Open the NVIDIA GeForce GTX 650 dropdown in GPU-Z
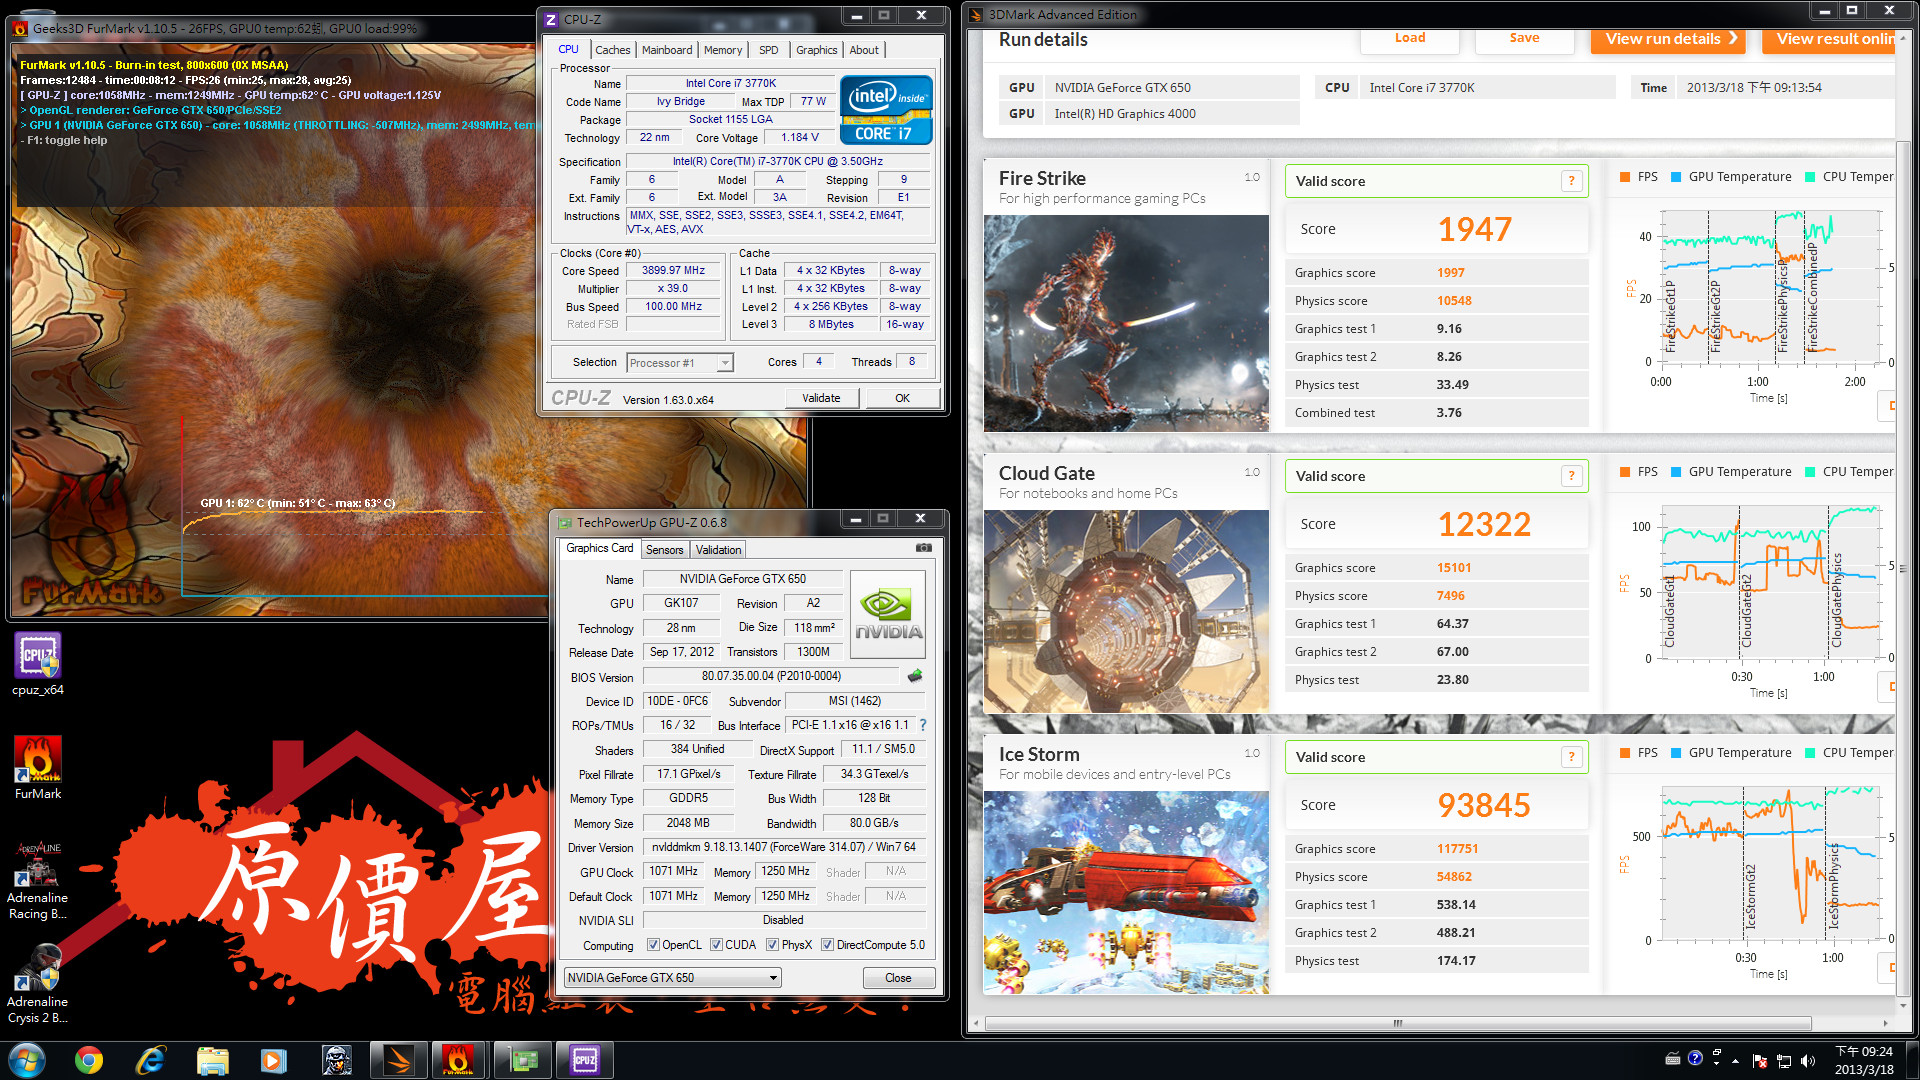1920x1080 pixels. (672, 978)
